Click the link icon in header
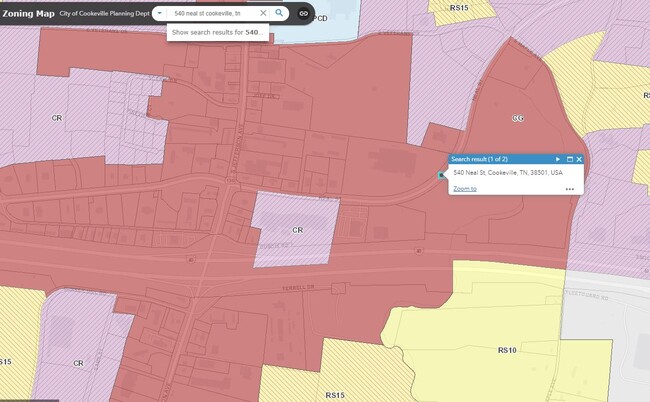The width and height of the screenshot is (650, 402). click(303, 14)
